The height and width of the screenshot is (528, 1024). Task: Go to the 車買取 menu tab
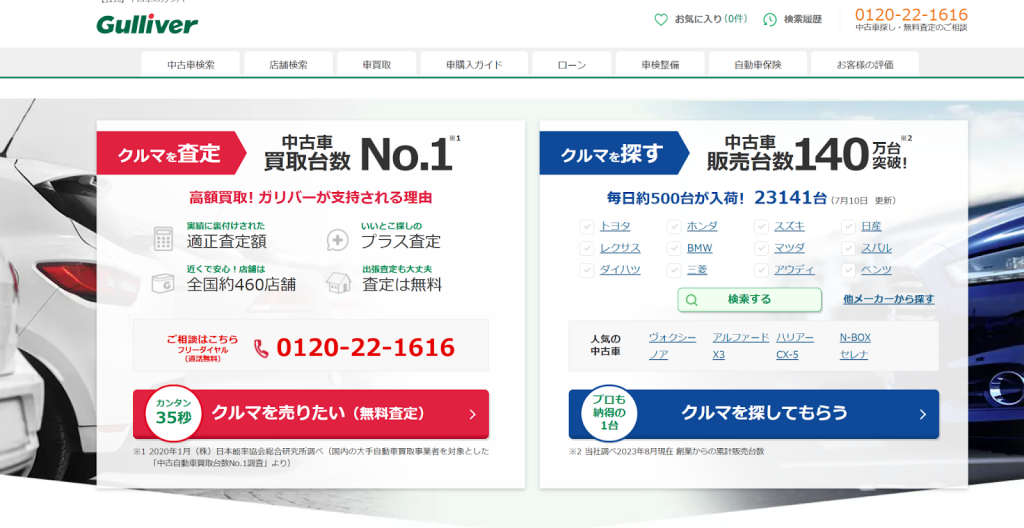(377, 65)
